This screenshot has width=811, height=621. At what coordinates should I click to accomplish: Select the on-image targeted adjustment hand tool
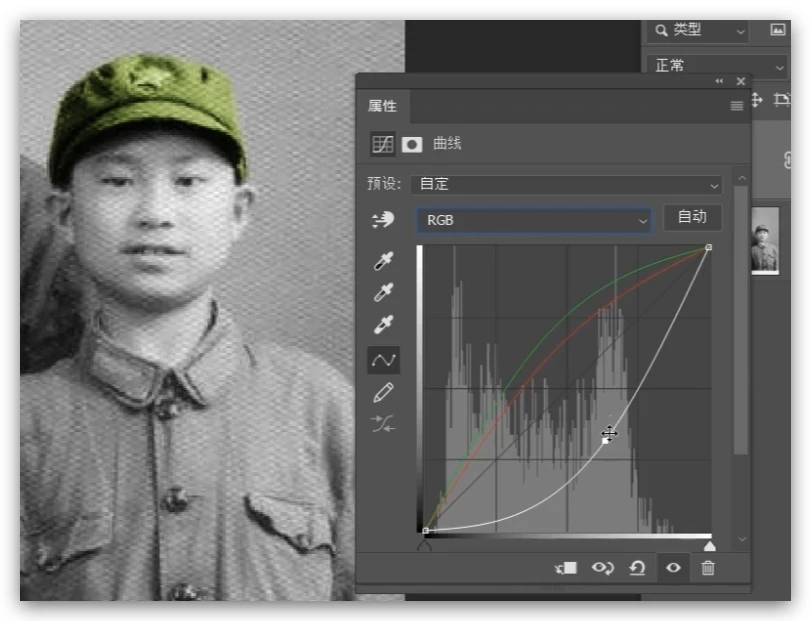click(x=383, y=220)
